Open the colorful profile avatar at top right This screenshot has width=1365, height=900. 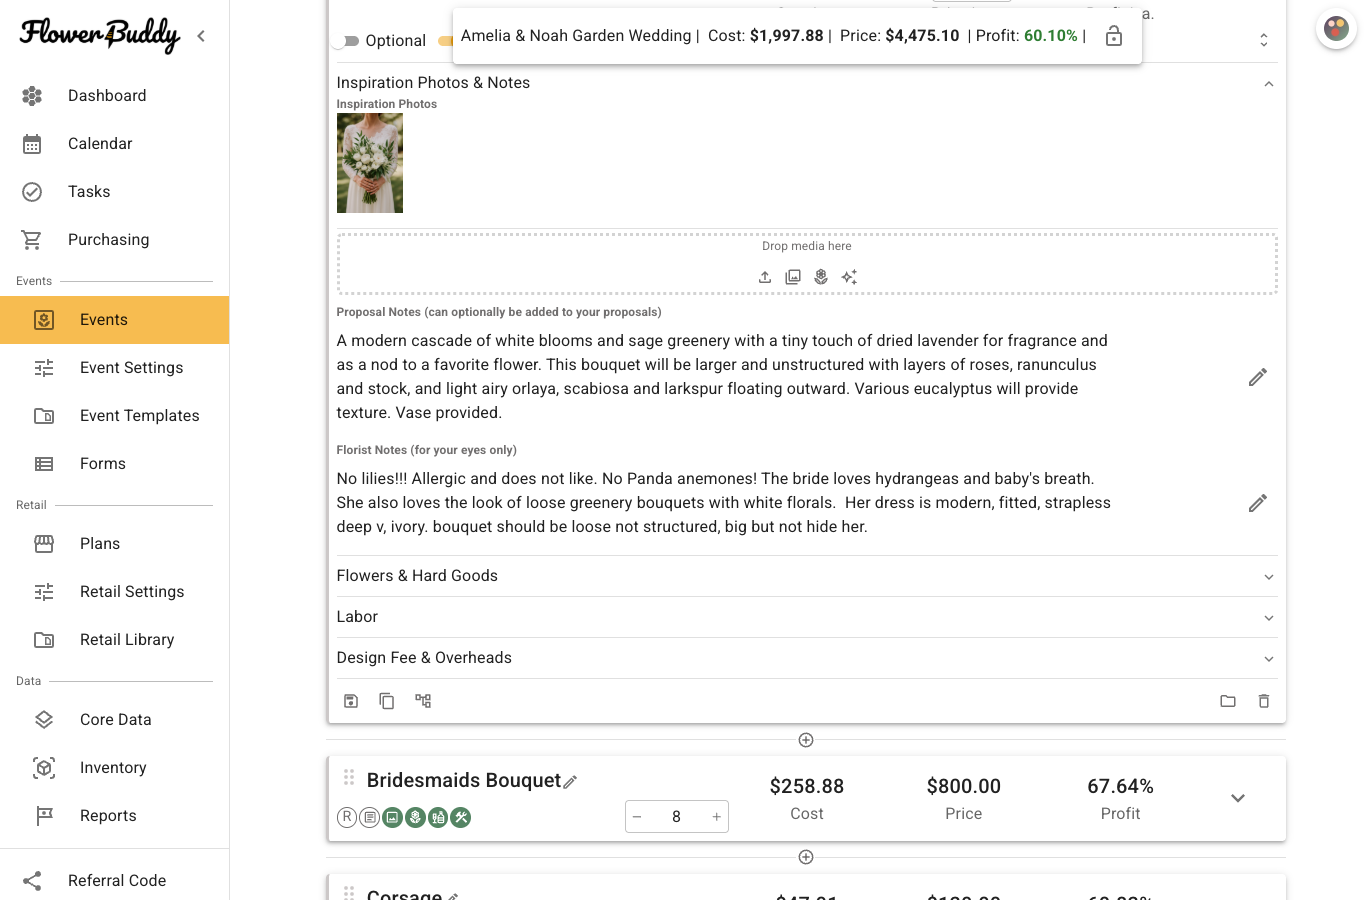pyautogui.click(x=1336, y=29)
